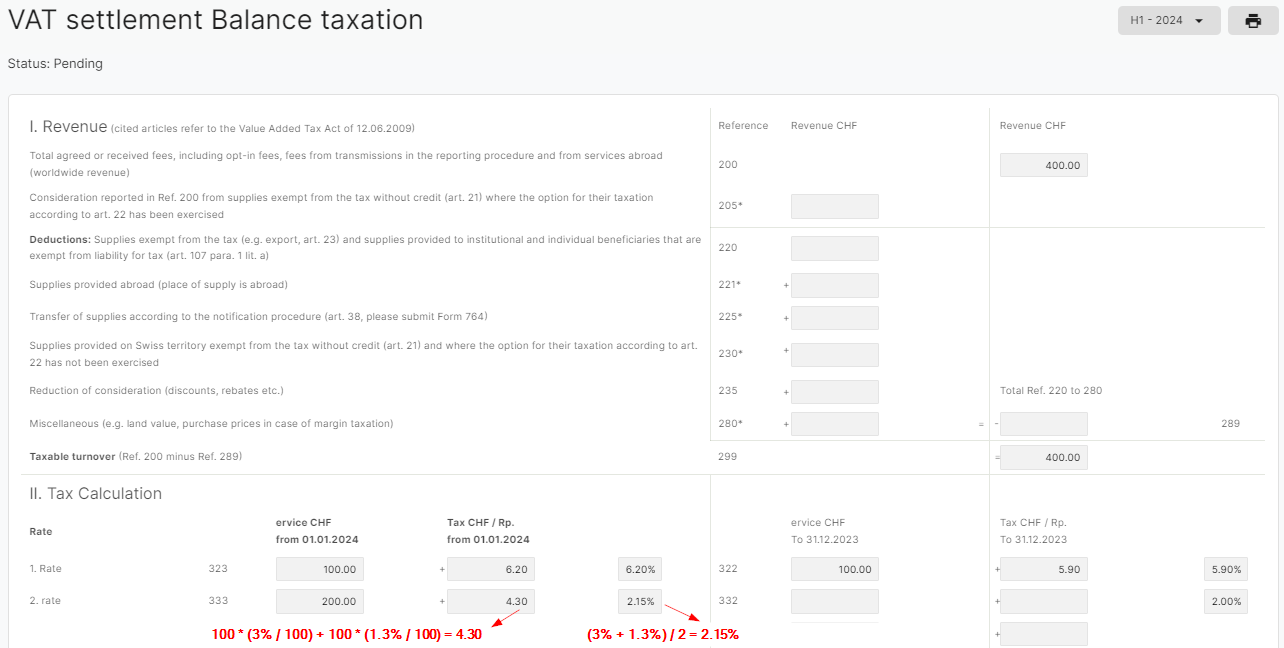This screenshot has width=1284, height=648.
Task: Click Ref. 323 service field showing 100.00
Action: (x=319, y=569)
